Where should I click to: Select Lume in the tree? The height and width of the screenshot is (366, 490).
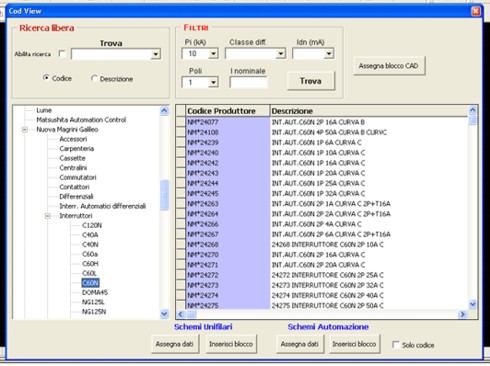click(x=44, y=110)
